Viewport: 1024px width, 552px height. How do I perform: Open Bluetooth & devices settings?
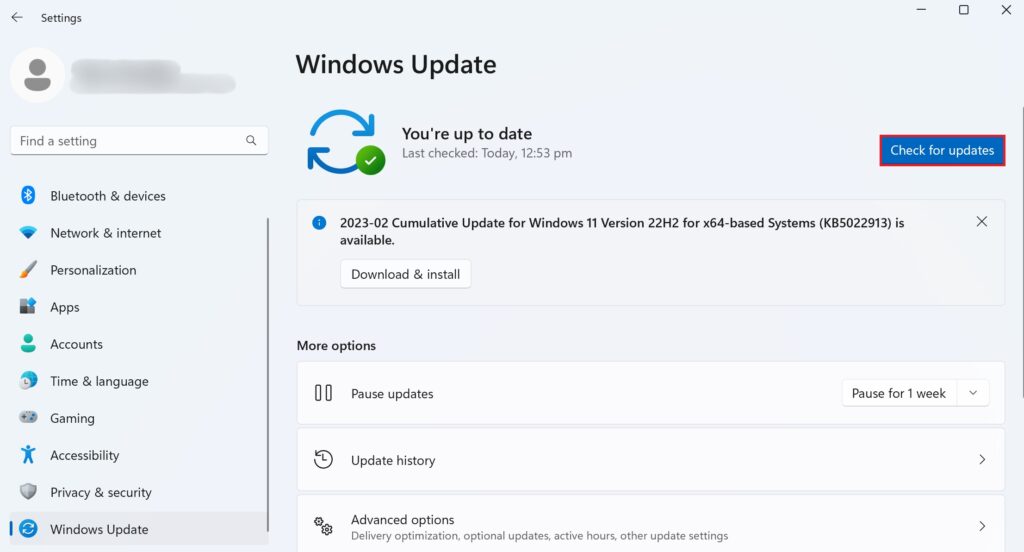click(138, 195)
